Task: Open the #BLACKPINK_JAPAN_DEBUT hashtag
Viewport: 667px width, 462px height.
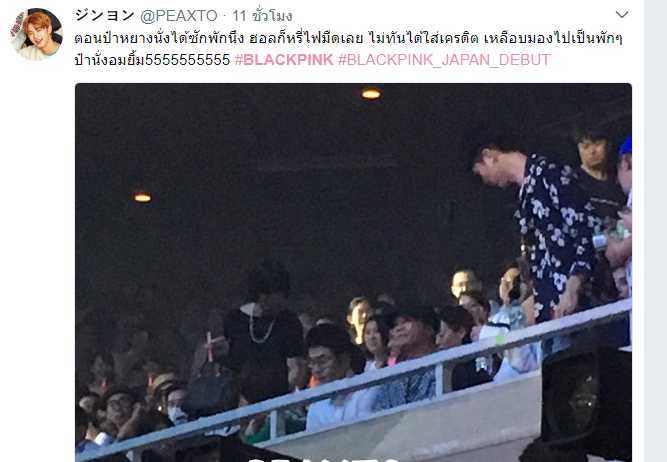Action: tap(444, 60)
